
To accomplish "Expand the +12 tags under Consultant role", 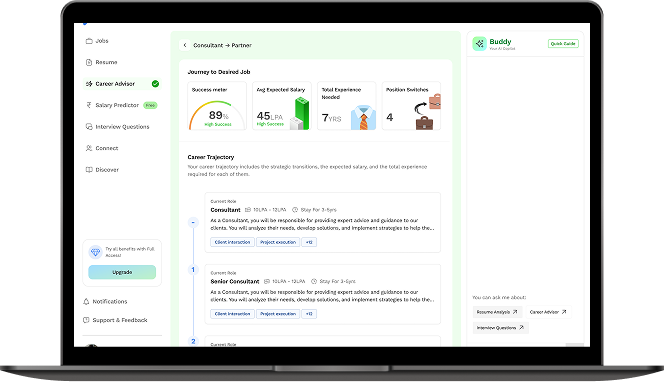I will [309, 242].
